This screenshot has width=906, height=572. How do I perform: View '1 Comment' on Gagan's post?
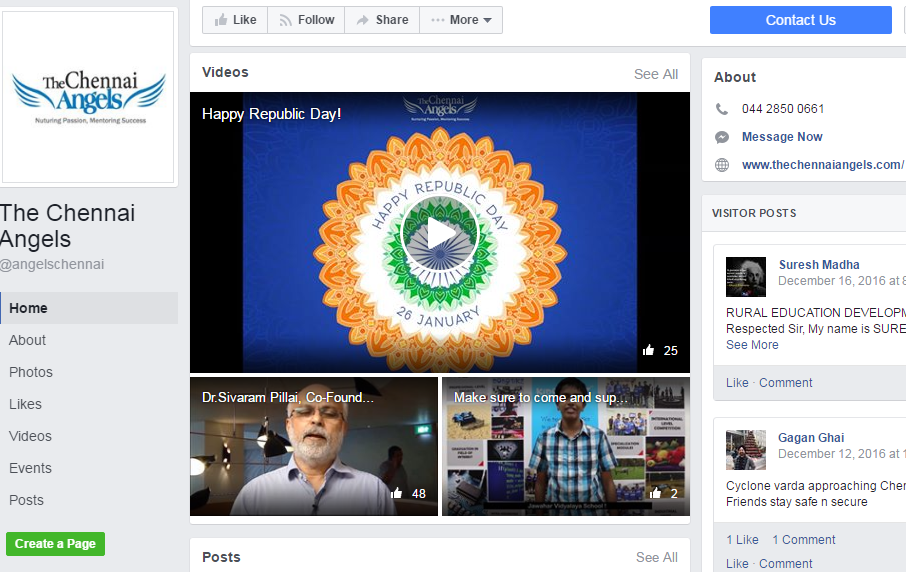click(804, 540)
